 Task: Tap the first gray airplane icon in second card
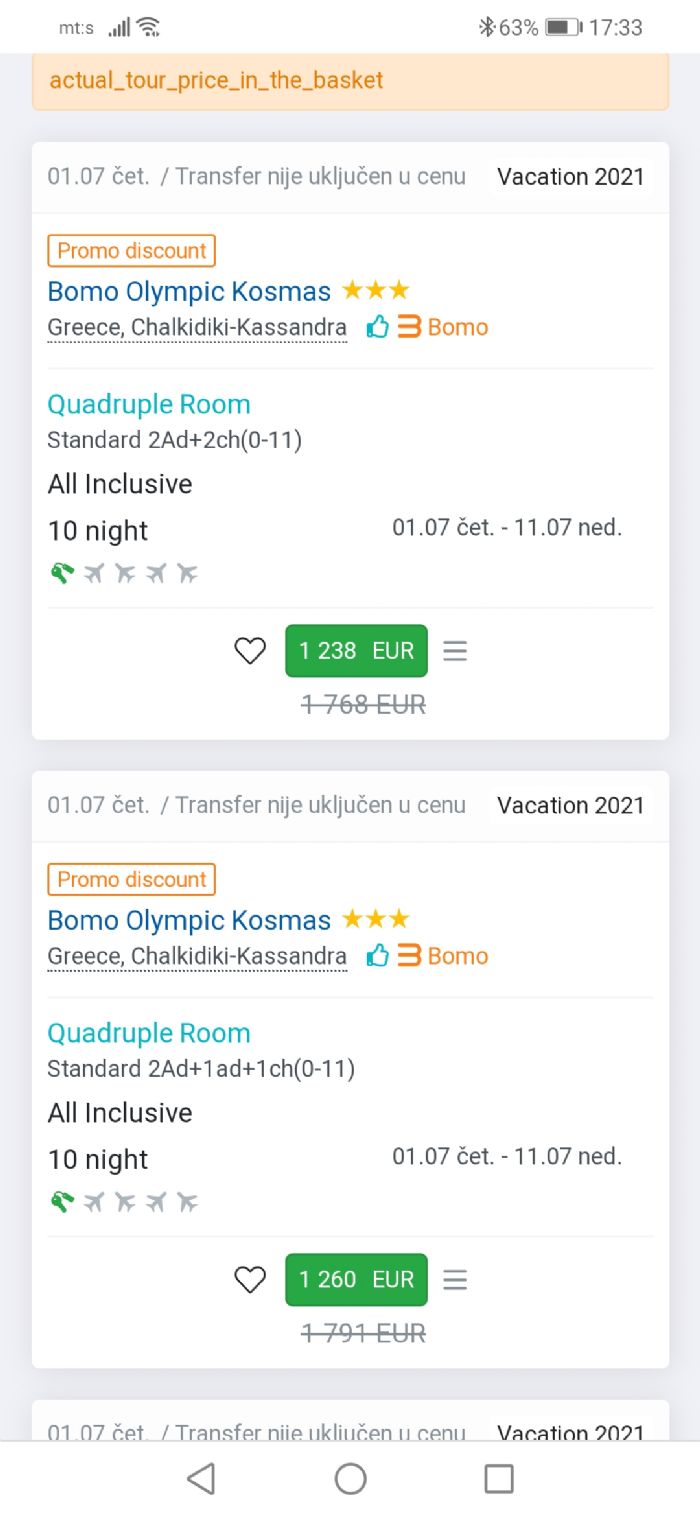[94, 1202]
